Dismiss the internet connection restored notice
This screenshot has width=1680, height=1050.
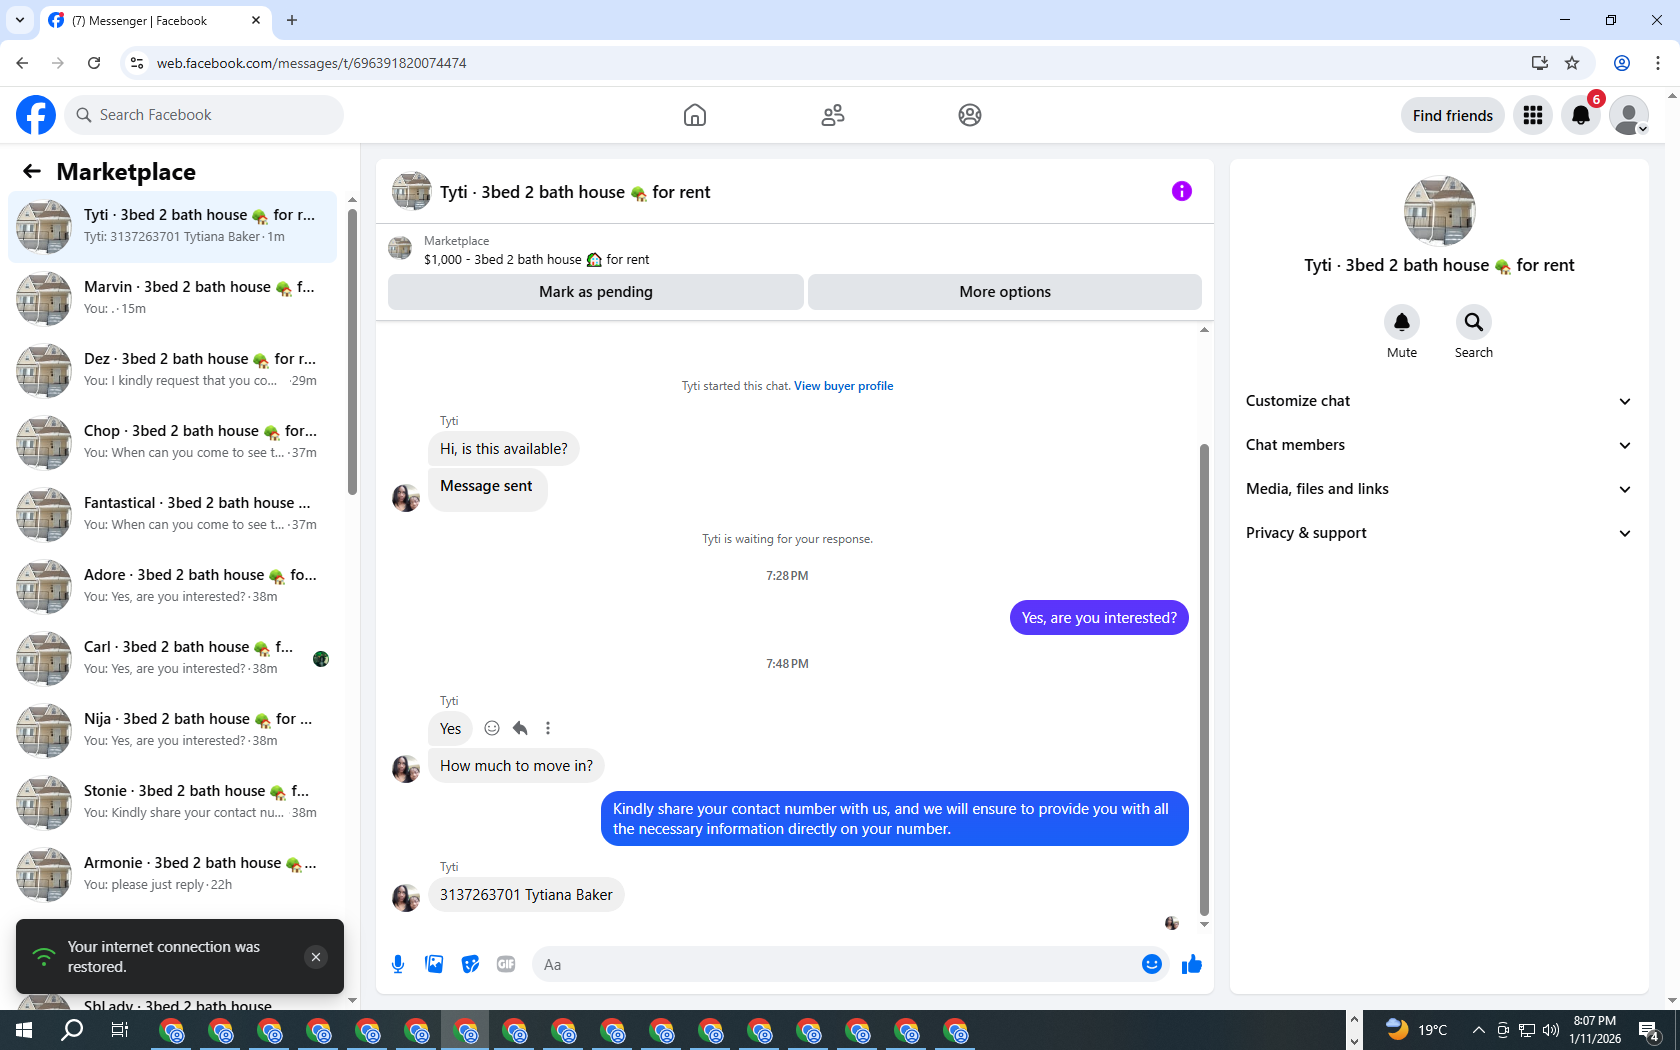[x=316, y=957]
